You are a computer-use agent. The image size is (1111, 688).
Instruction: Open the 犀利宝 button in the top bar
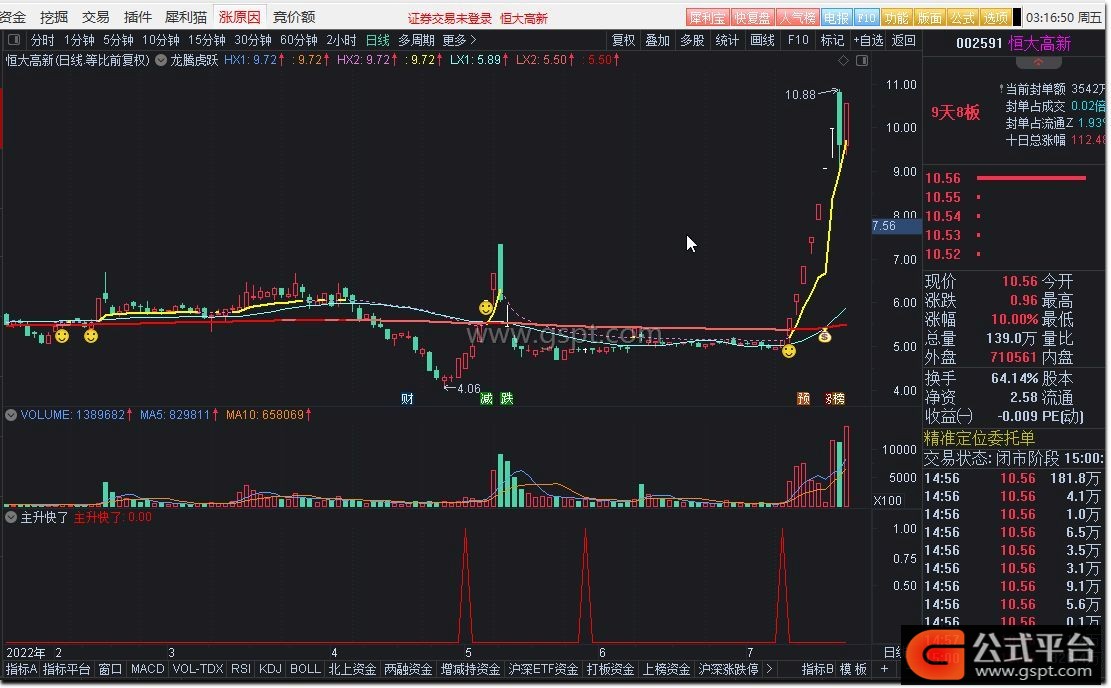click(707, 18)
